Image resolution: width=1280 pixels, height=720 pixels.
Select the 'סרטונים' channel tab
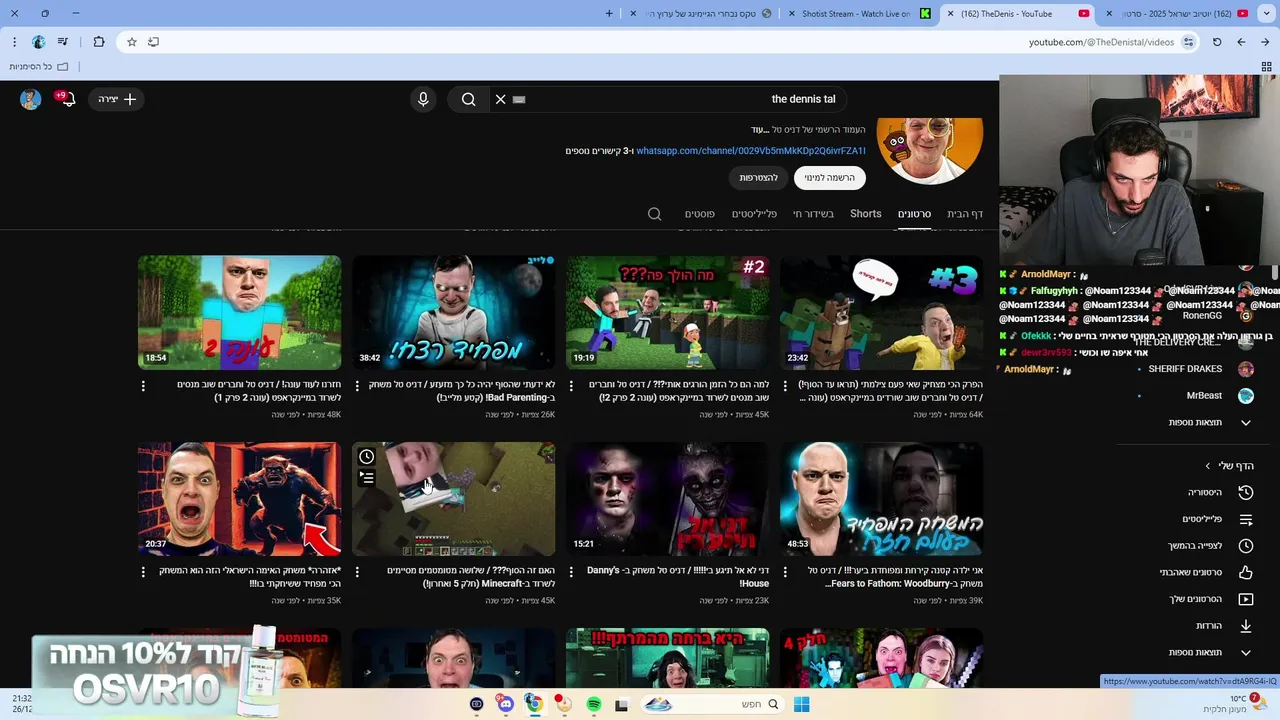914,214
